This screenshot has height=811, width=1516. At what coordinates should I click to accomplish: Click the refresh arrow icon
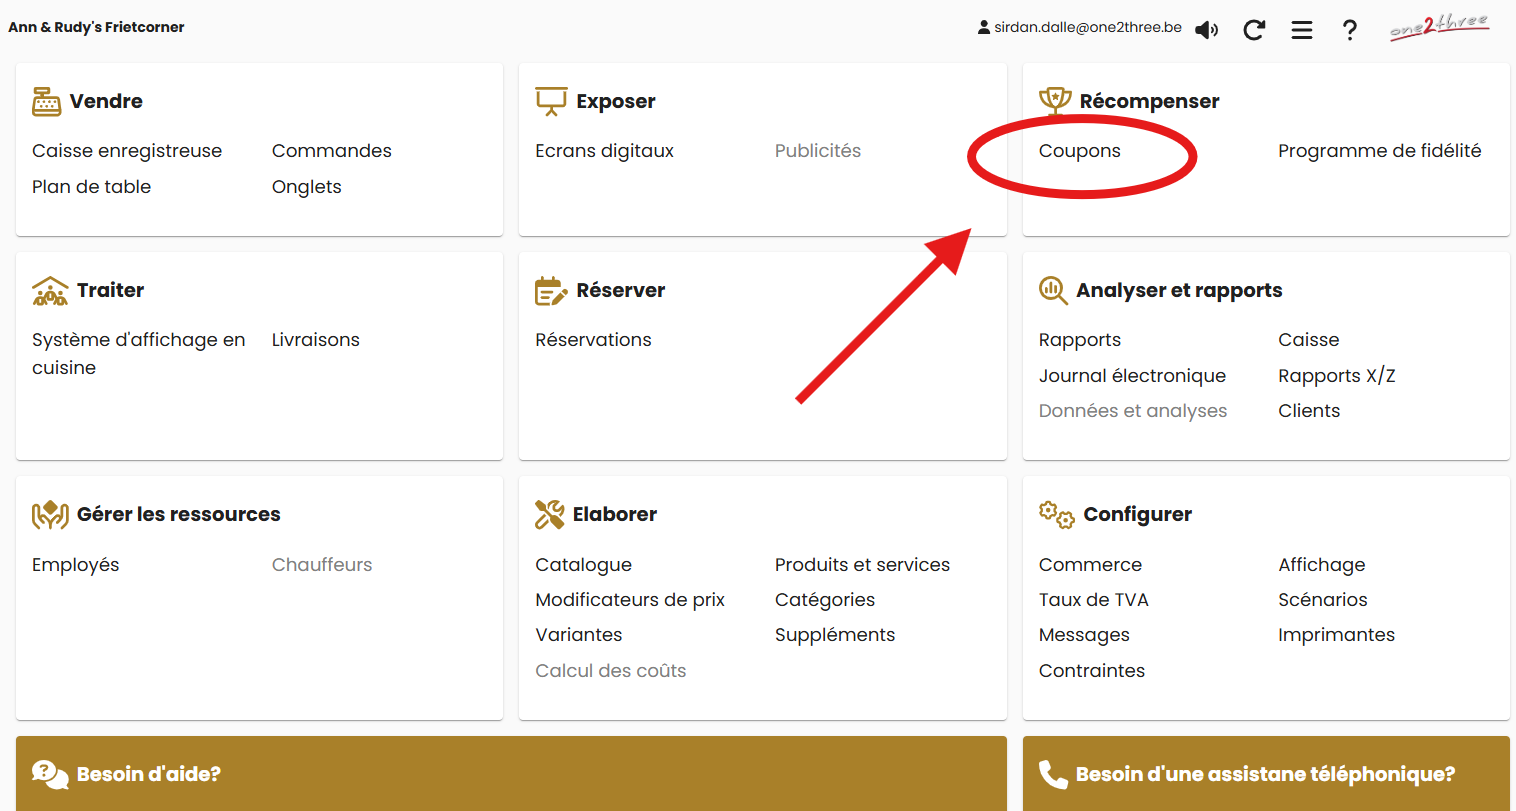[x=1254, y=30]
